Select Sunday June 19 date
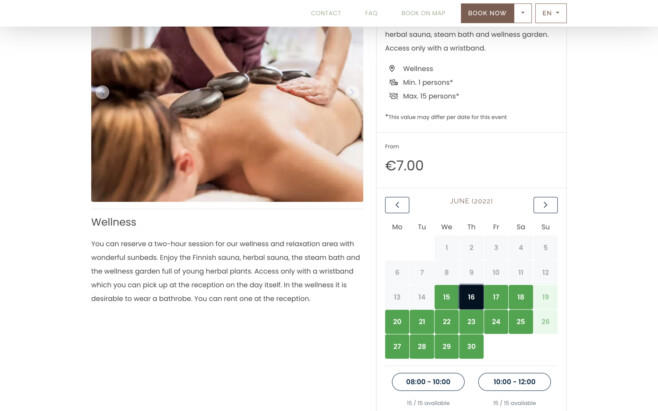 (545, 297)
